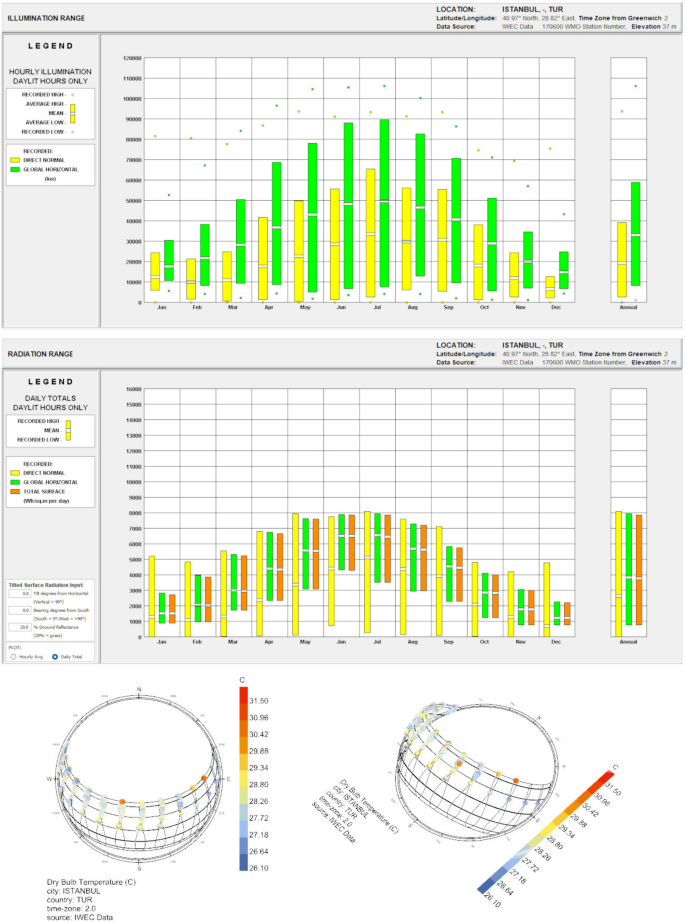Click the Annual label on Illumination chart
Screen dimensions: 685x923
(x=629, y=307)
